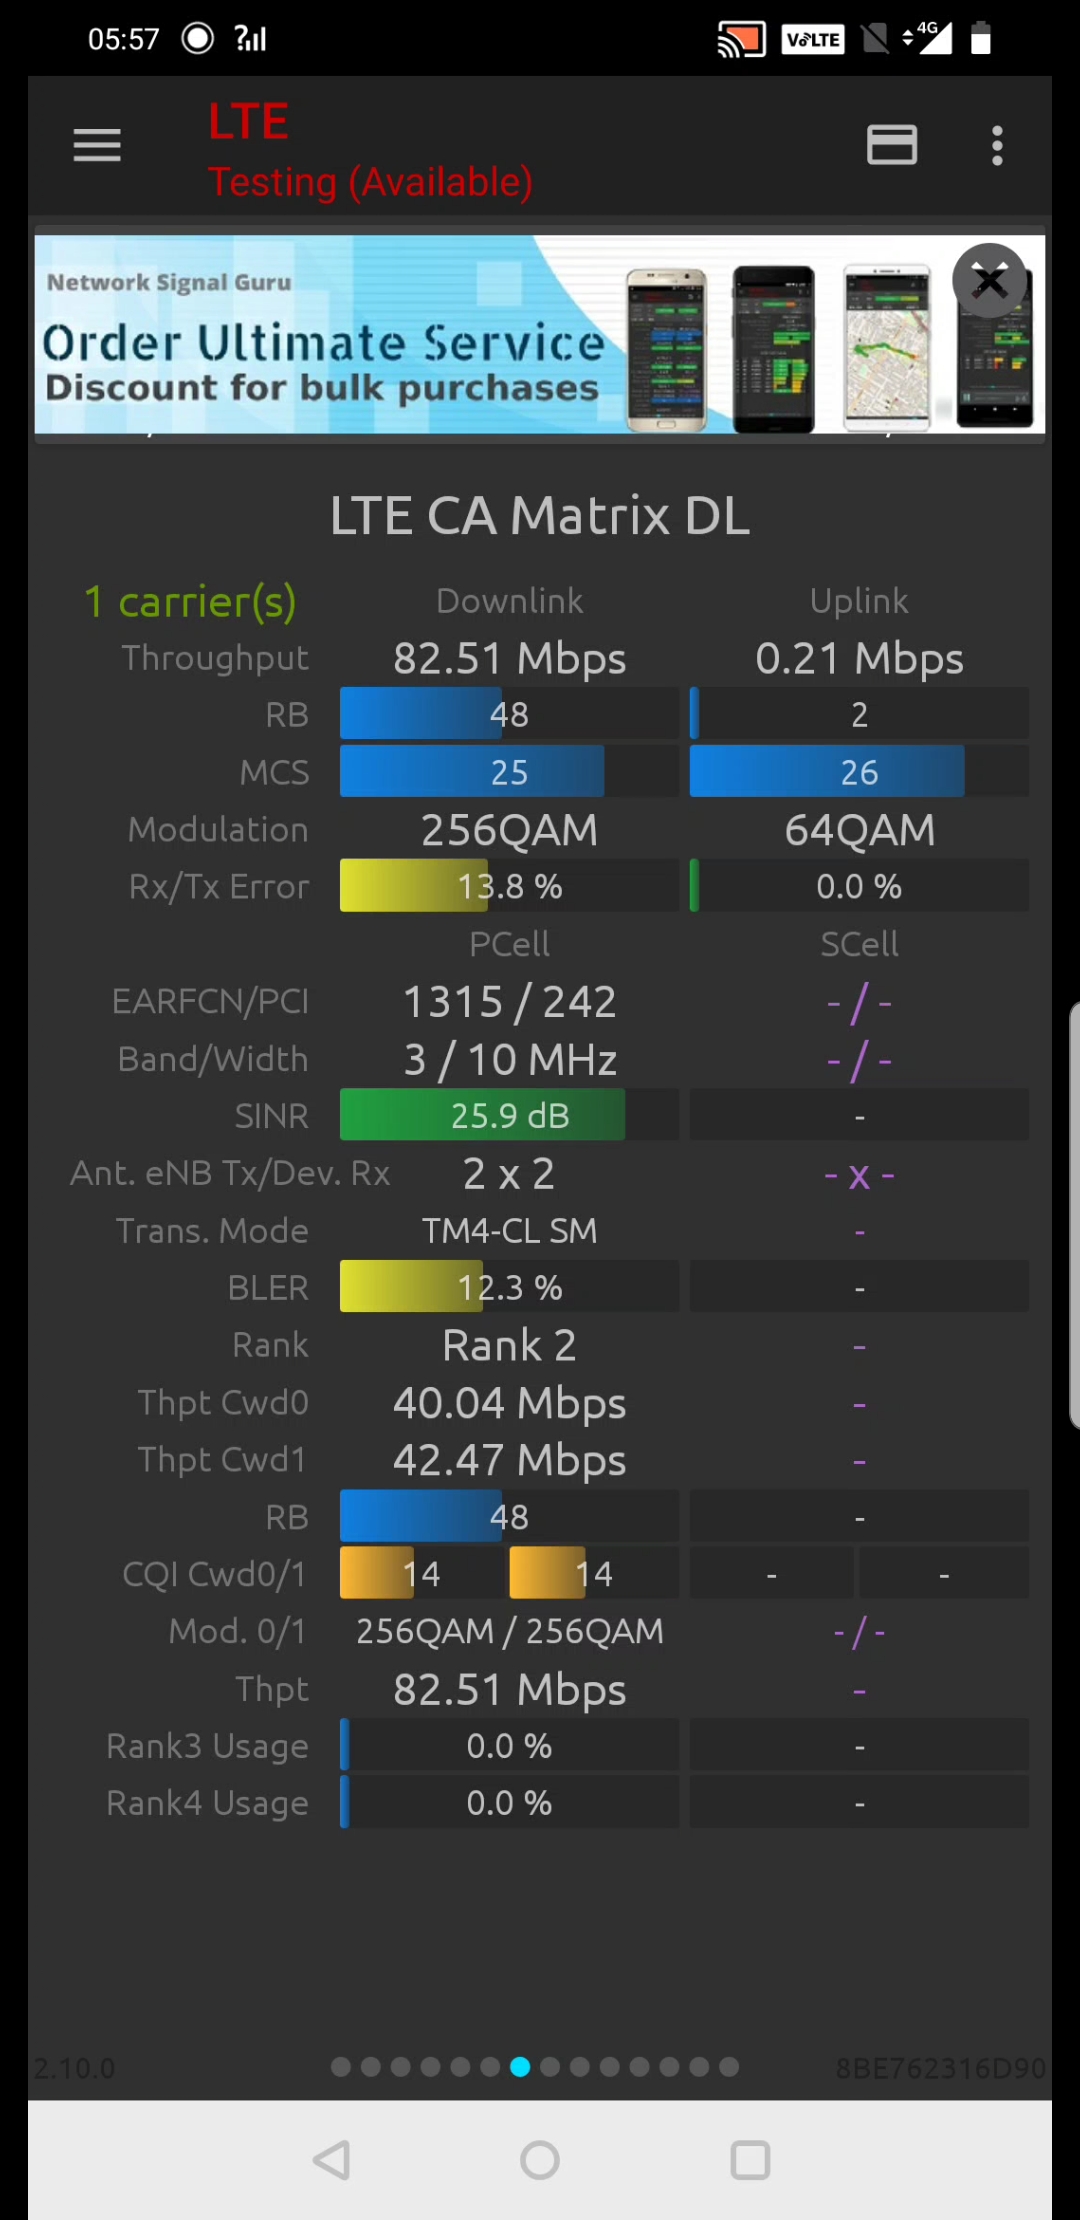
Task: Open the three-dot overflow menu
Action: pos(996,146)
